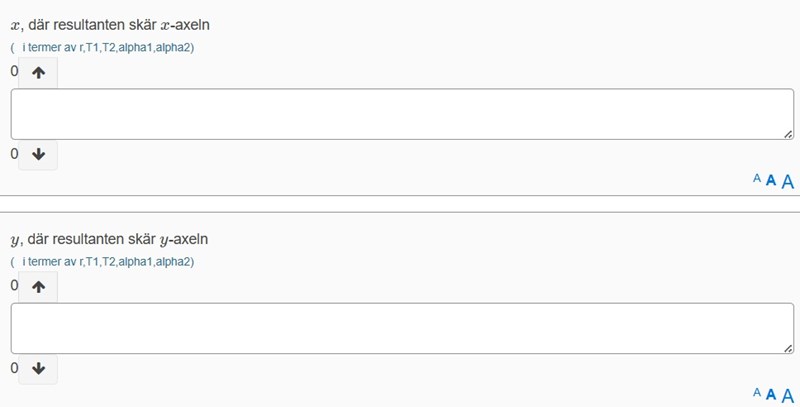
Task: Click down arrow below the x-axeln answer box
Action: pos(38,154)
